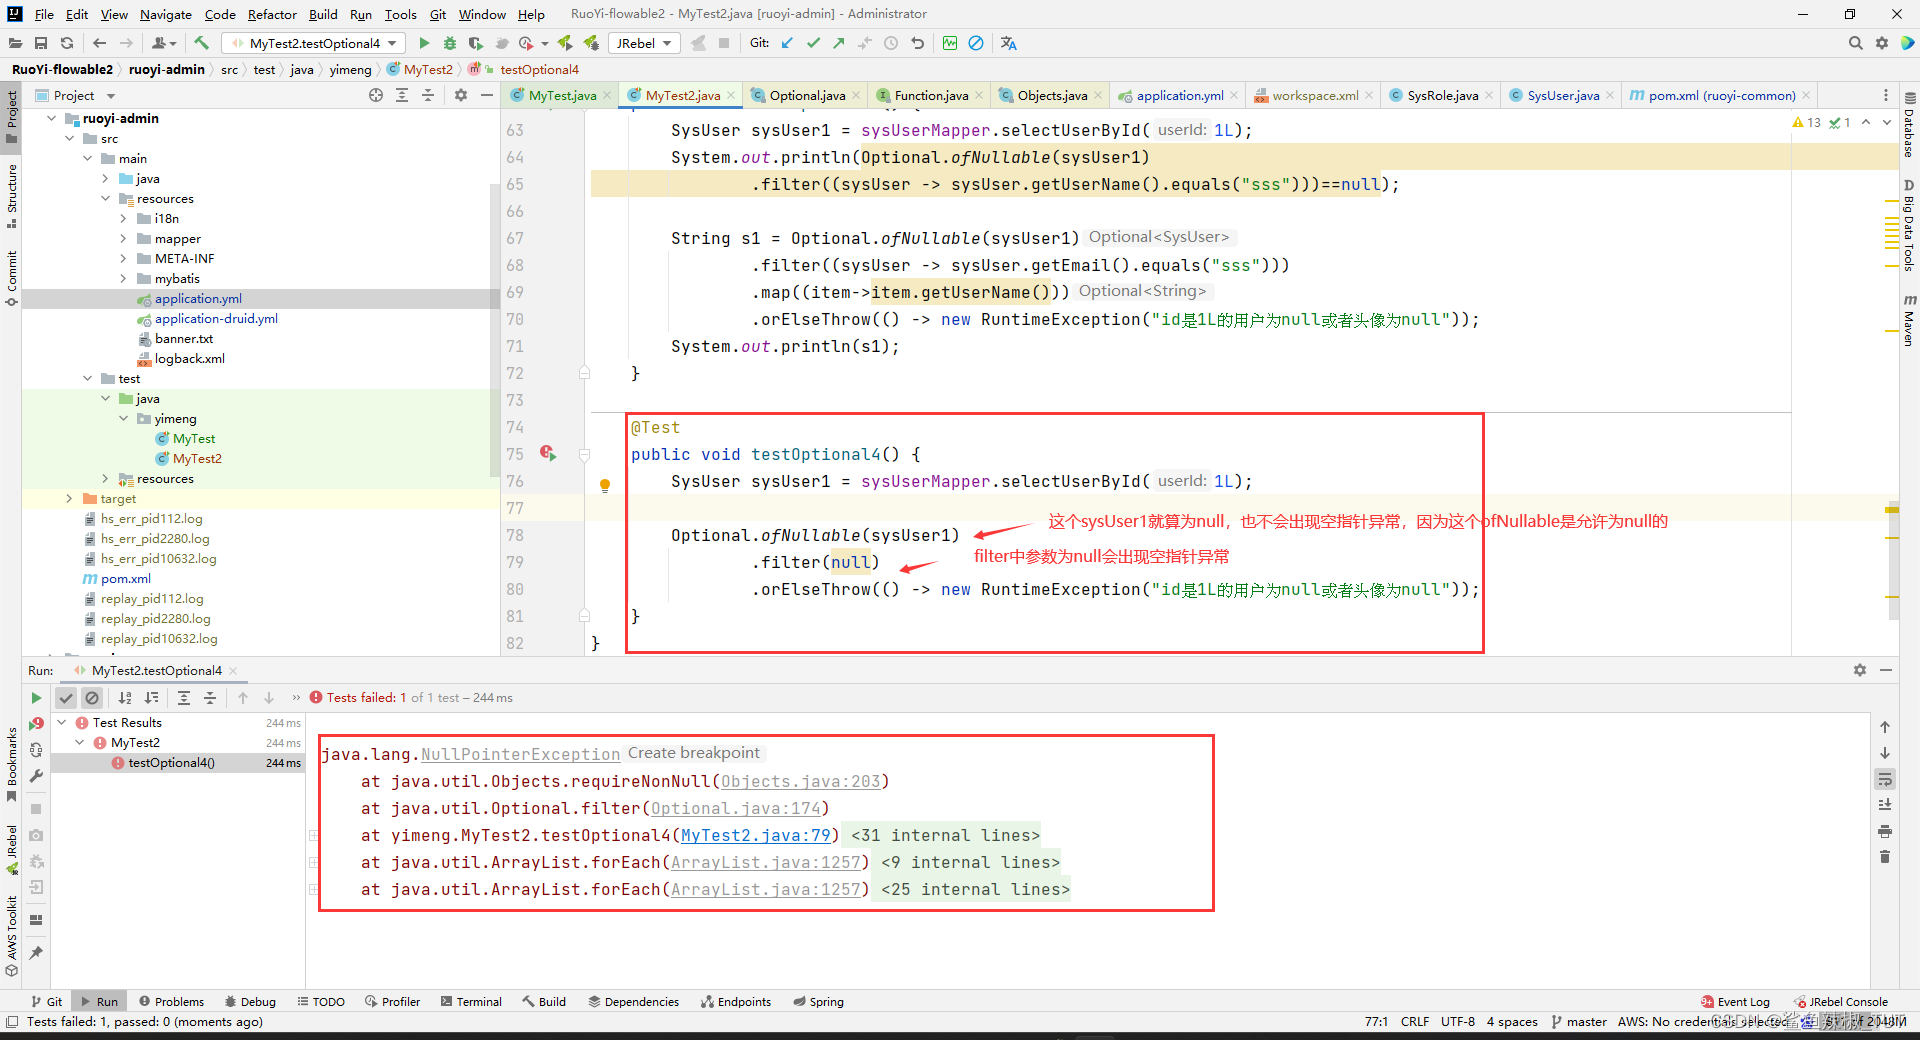
Task: Click the Objects.java:203 stack trace link
Action: pos(800,781)
